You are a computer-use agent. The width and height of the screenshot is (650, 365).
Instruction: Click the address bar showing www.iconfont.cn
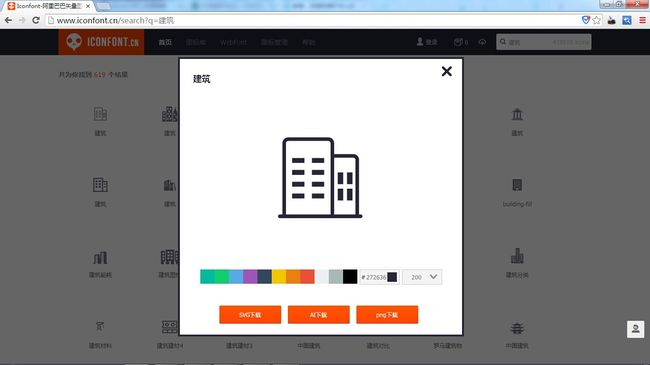(x=313, y=20)
